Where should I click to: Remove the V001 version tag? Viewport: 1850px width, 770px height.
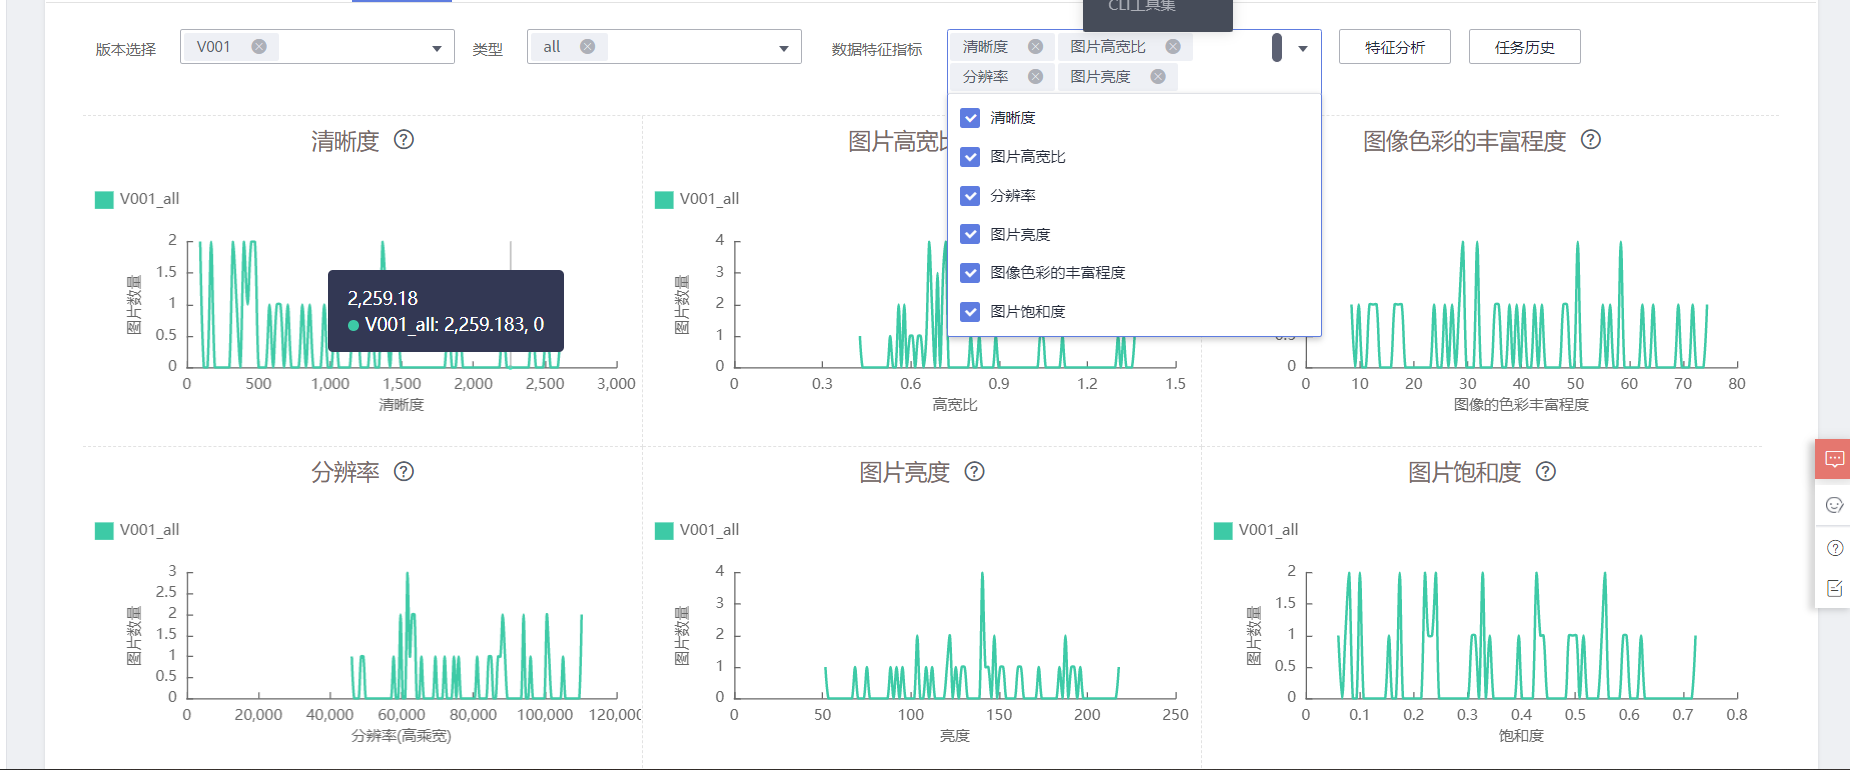[259, 46]
